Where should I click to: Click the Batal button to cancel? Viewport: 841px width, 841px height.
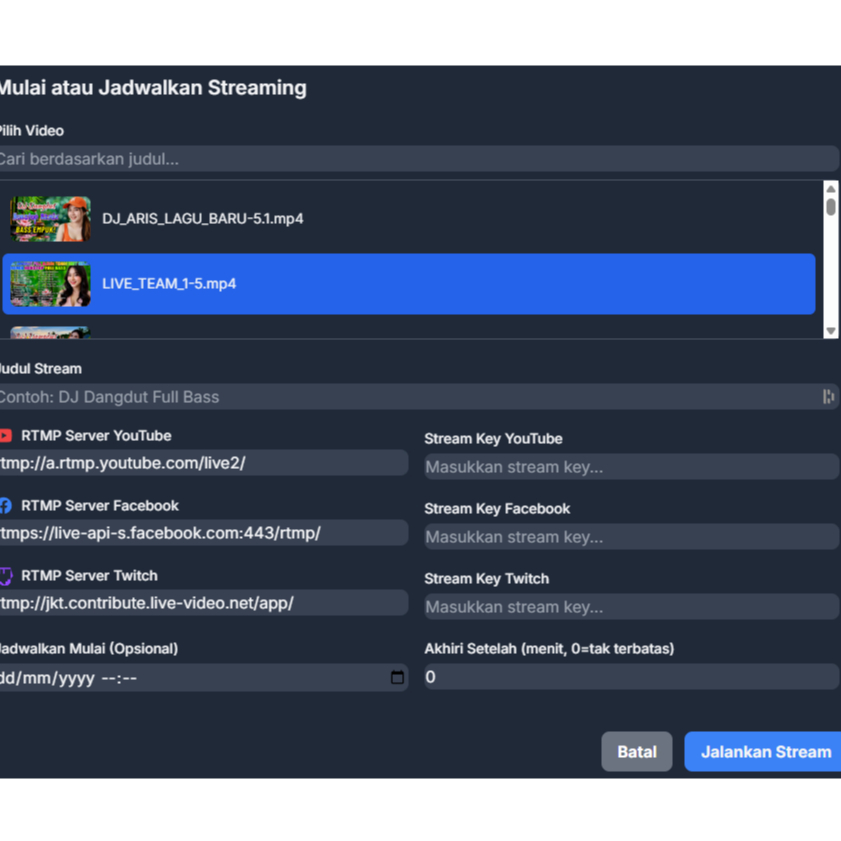coord(637,751)
